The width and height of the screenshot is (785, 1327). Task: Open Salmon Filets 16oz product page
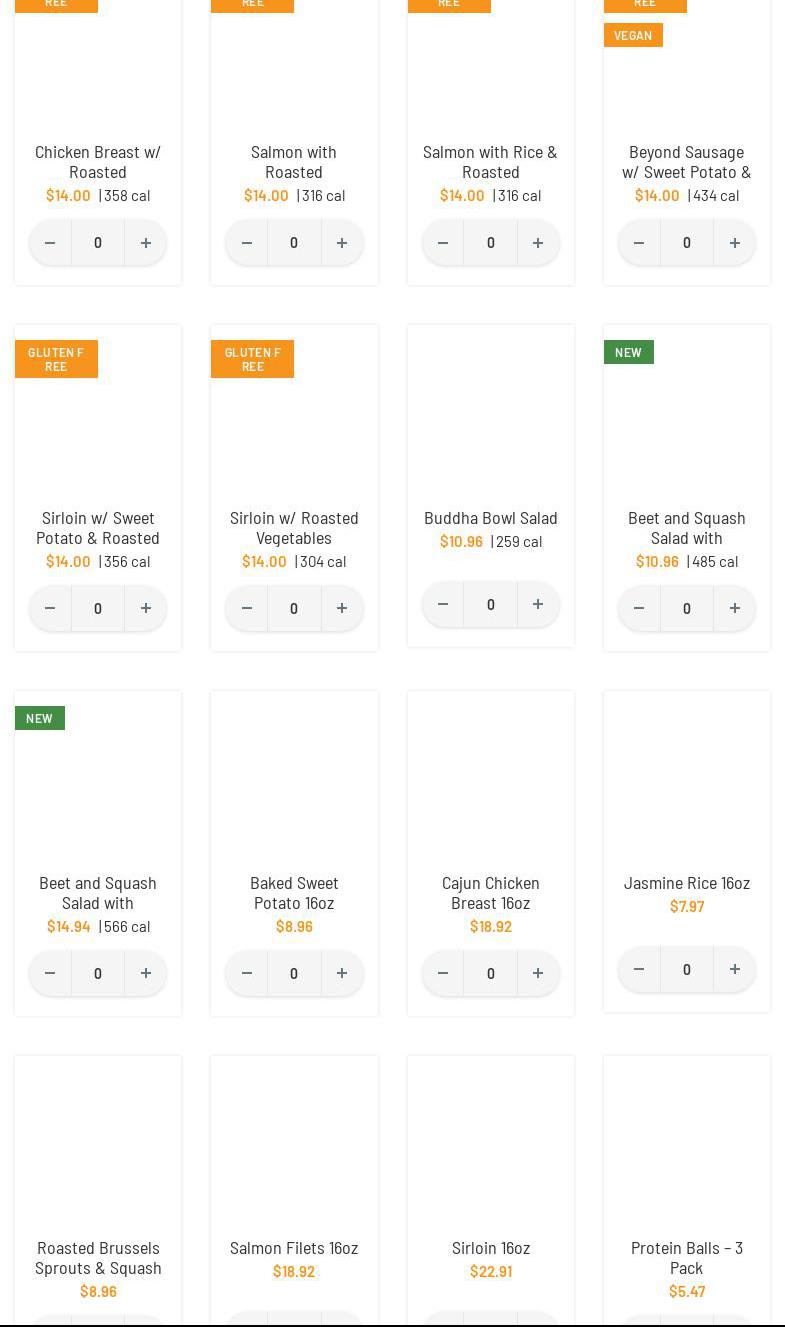click(x=294, y=1248)
